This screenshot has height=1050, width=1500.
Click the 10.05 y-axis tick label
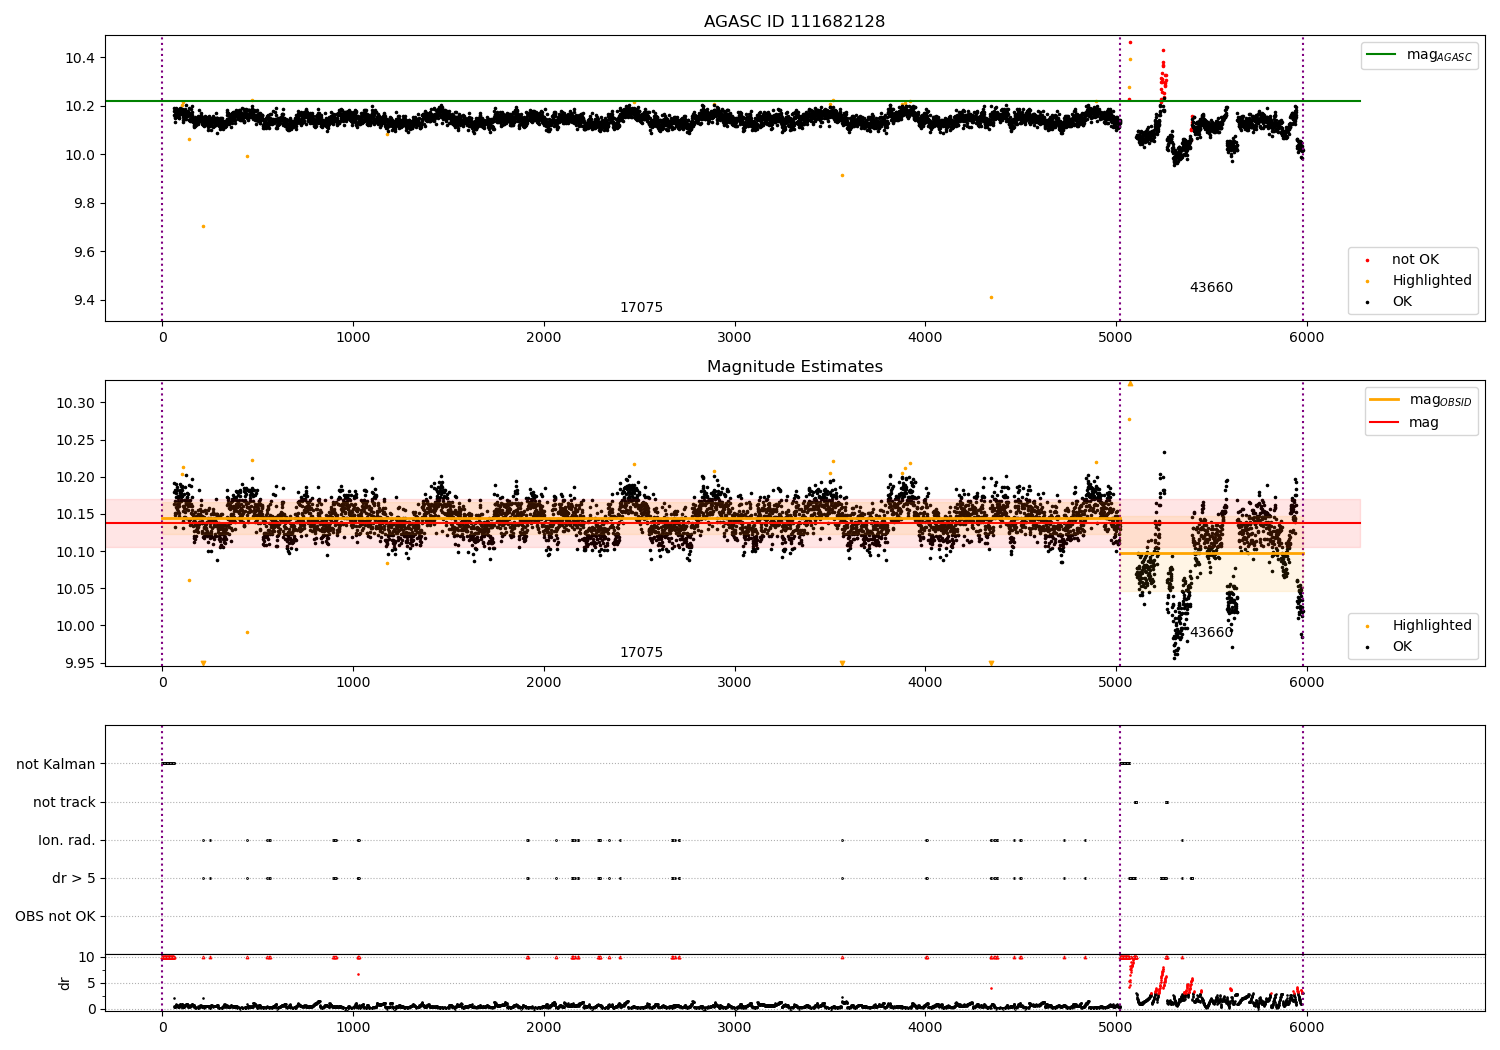point(76,589)
